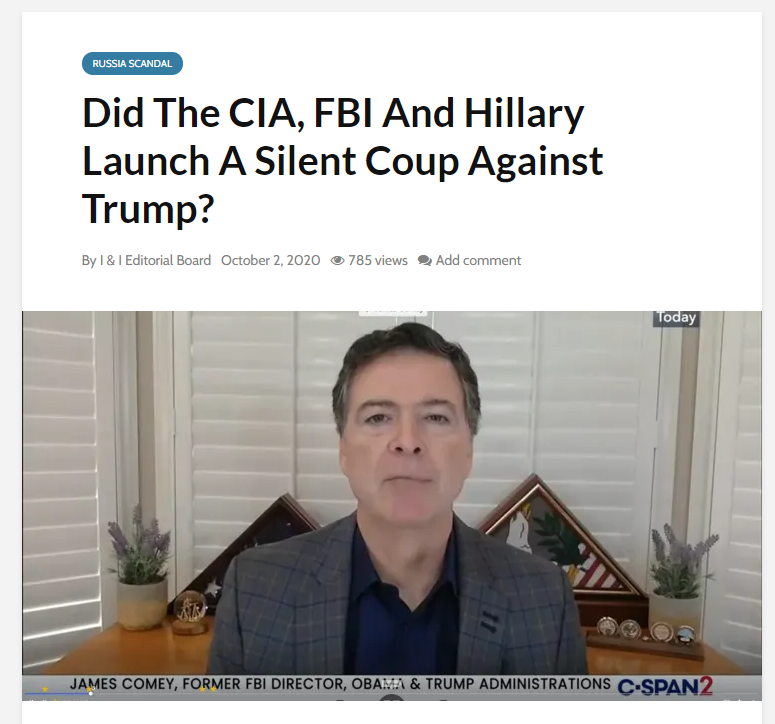775x724 pixels.
Task: Click the comment bubbles icon
Action: (x=425, y=260)
